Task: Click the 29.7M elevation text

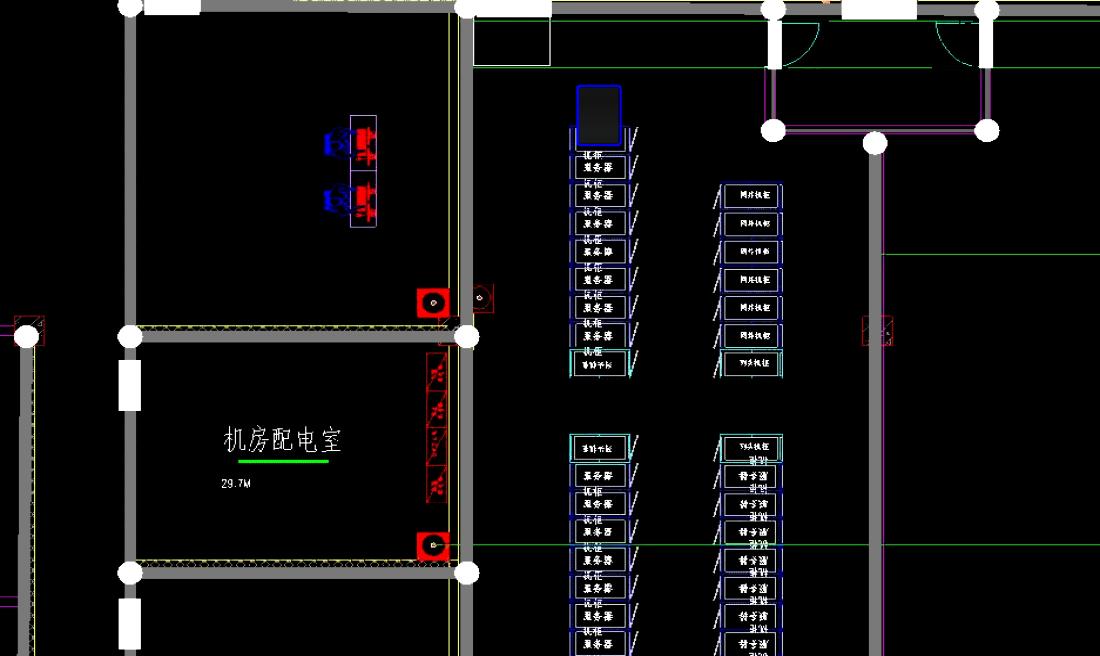Action: [x=235, y=484]
